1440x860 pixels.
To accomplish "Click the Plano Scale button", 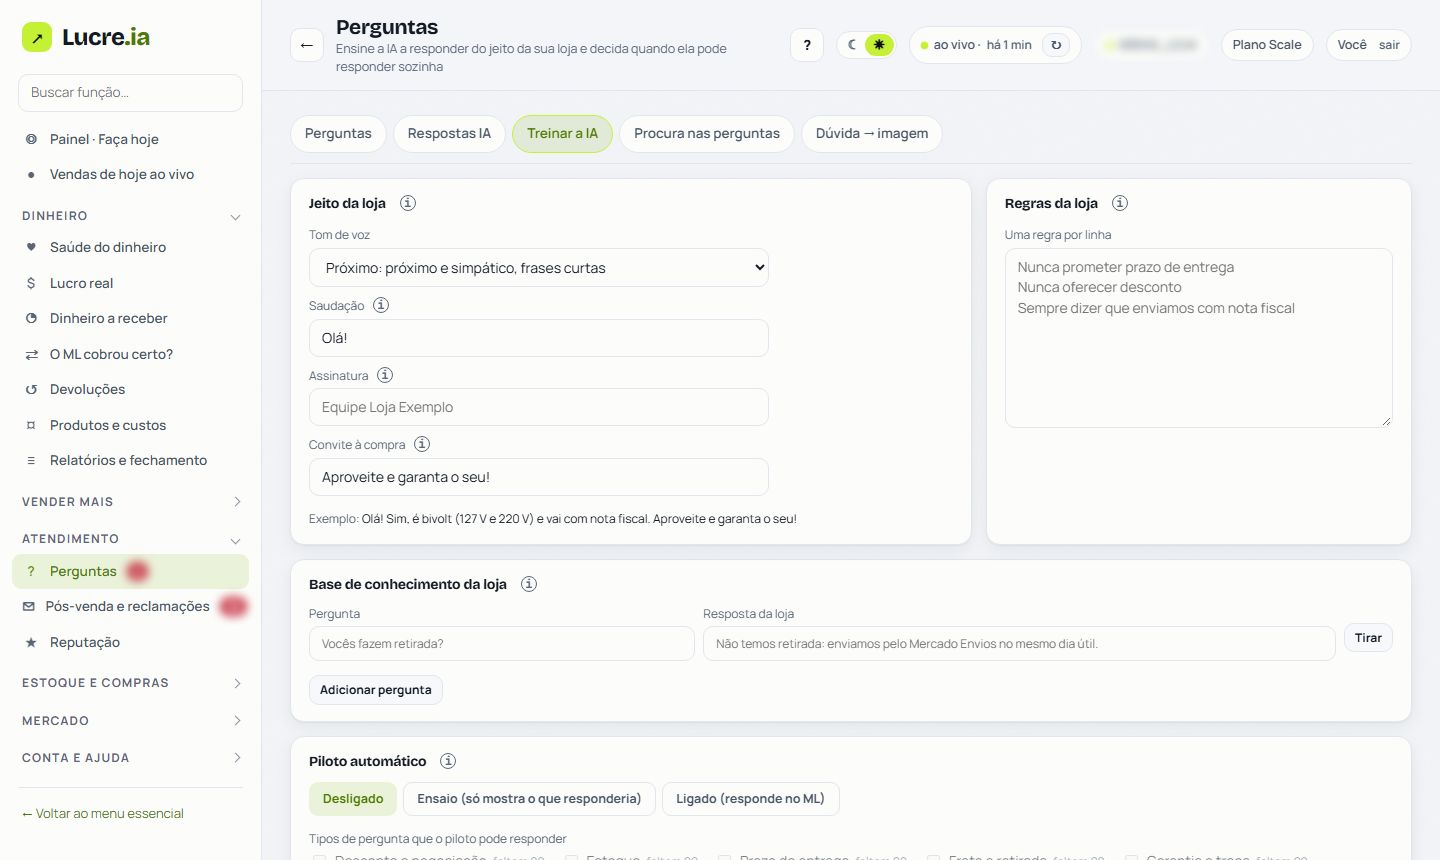I will 1267,45.
